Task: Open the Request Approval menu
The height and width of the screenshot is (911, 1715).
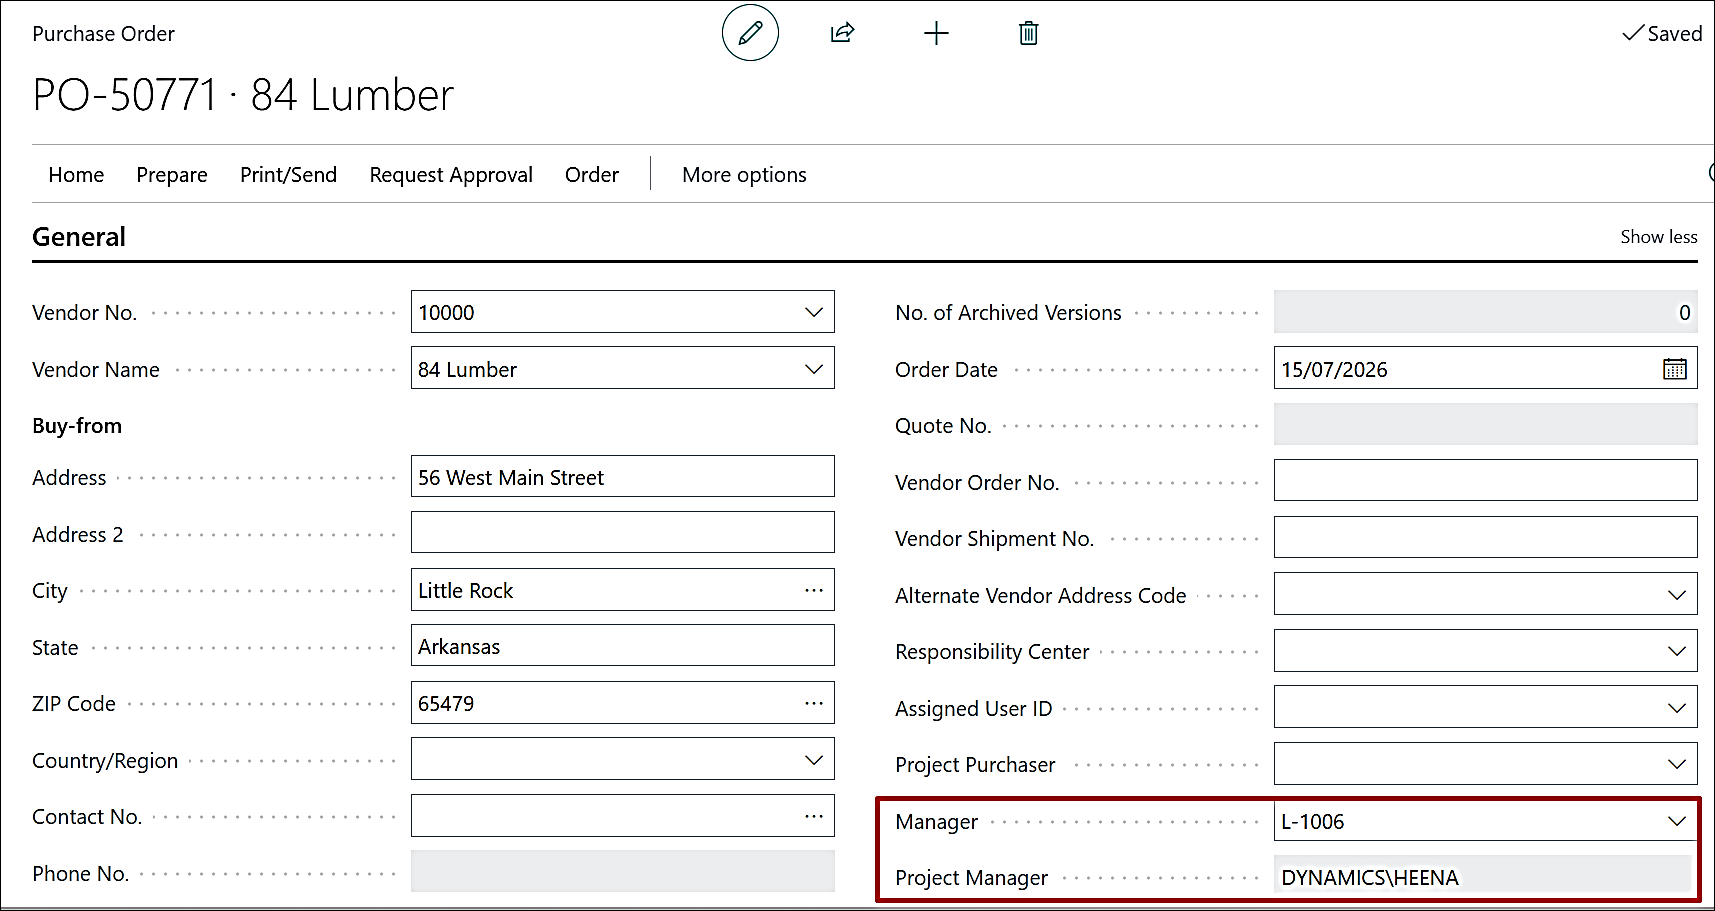Action: 451,175
